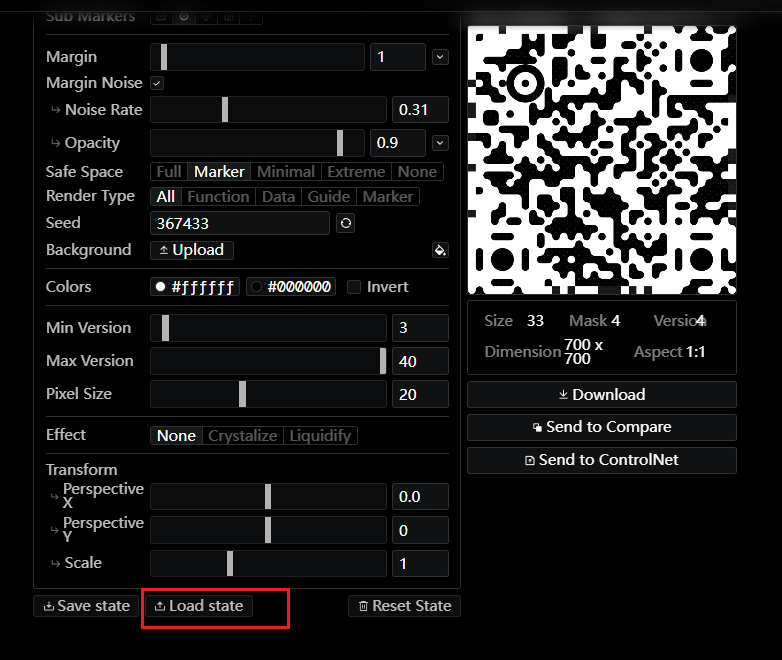Select Full safe space option
782x660 pixels.
click(169, 172)
